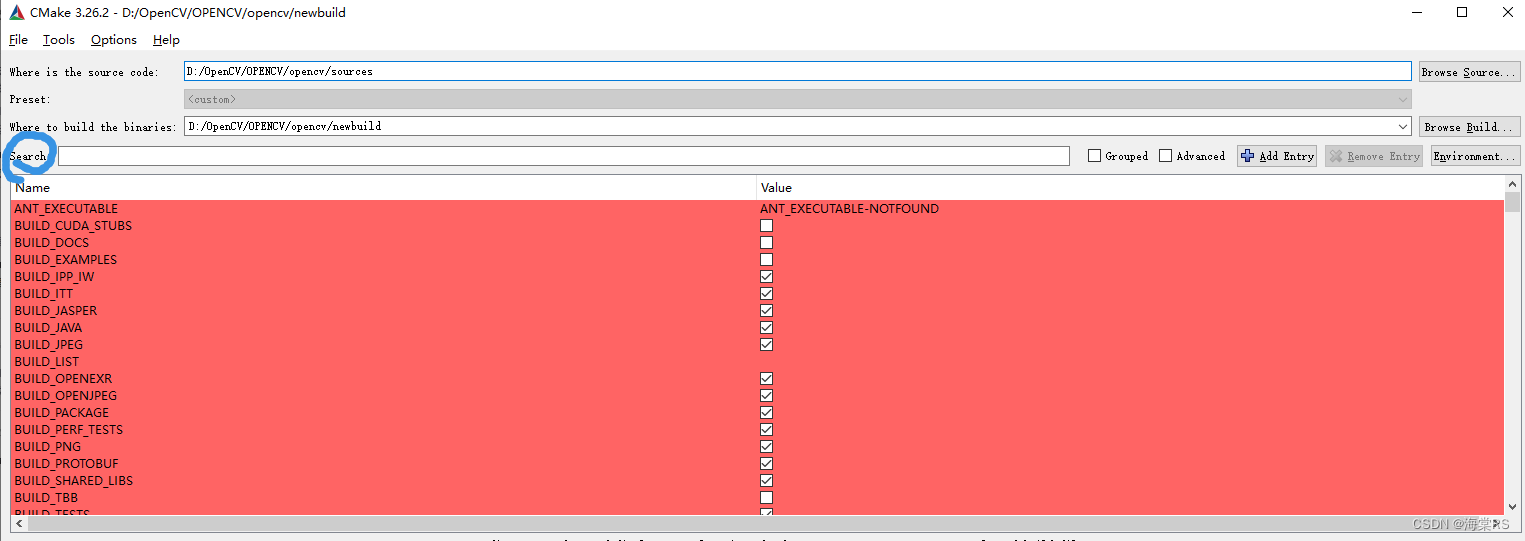Select the BUILD_PROTOBUF row name
Viewport: 1525px width, 541px height.
66,464
